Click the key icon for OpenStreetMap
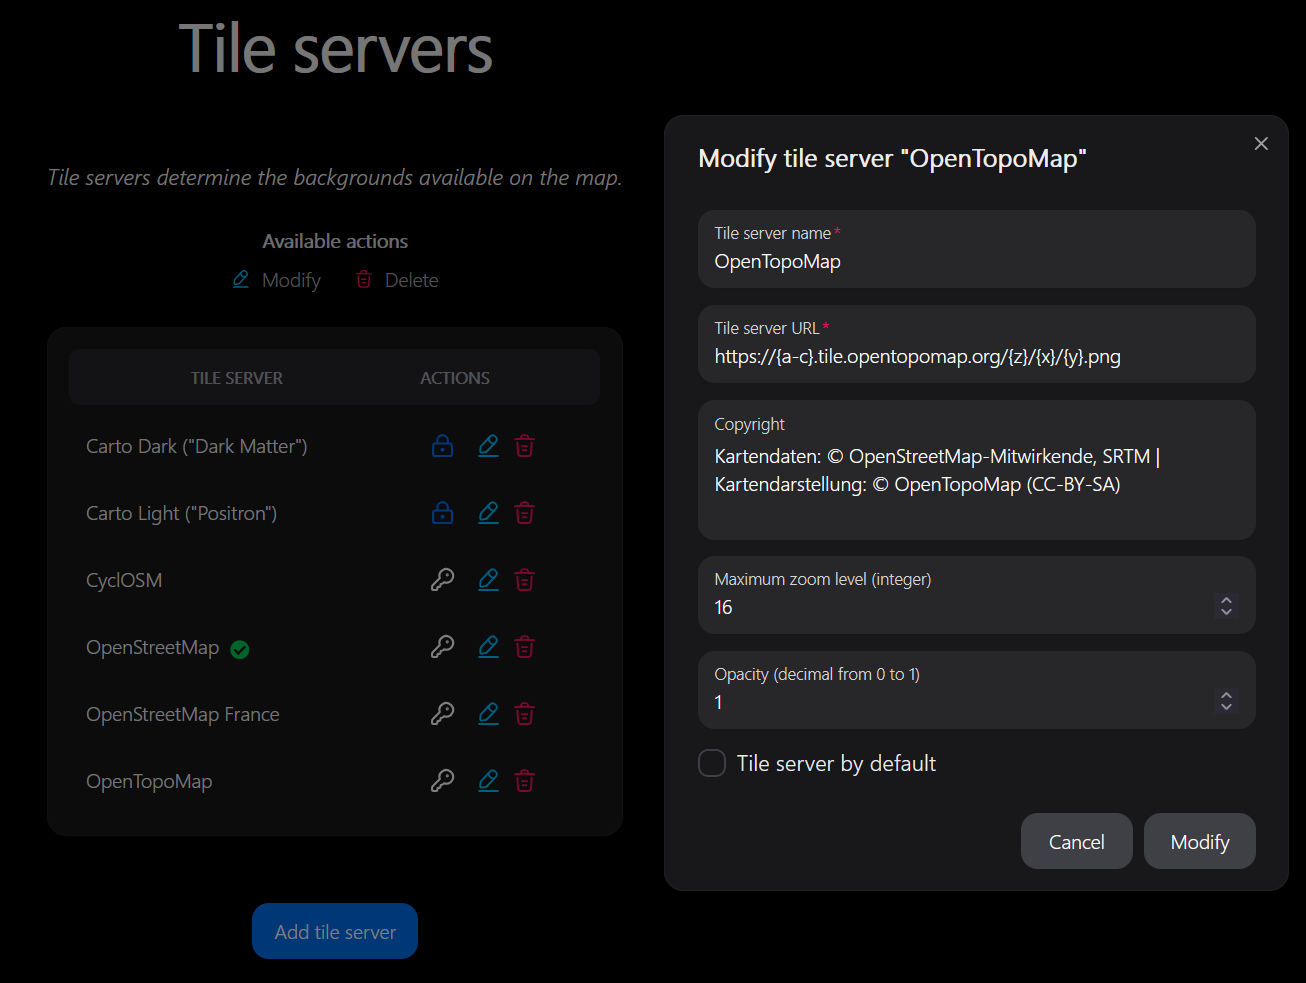The height and width of the screenshot is (983, 1306). click(442, 647)
